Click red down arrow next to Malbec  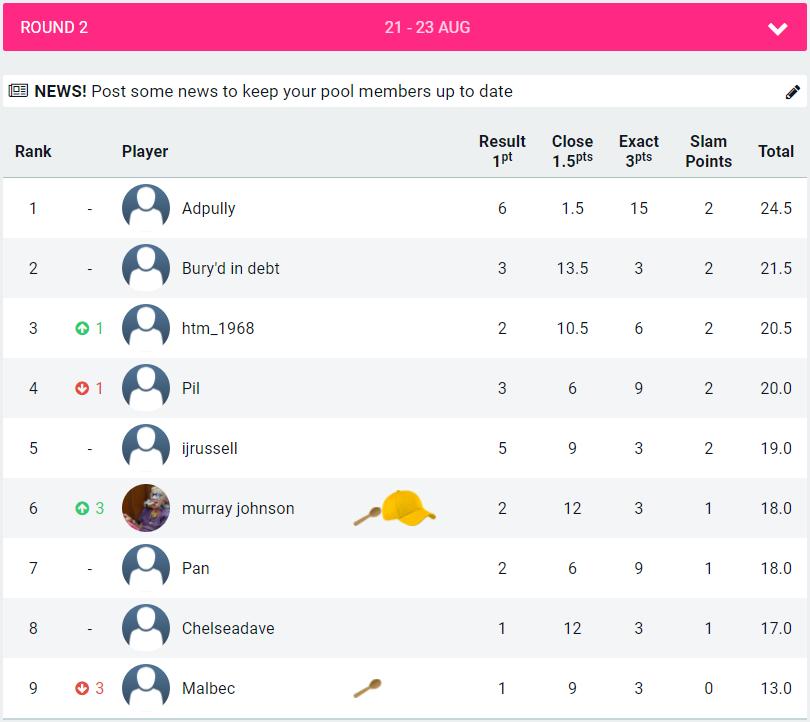tap(82, 688)
